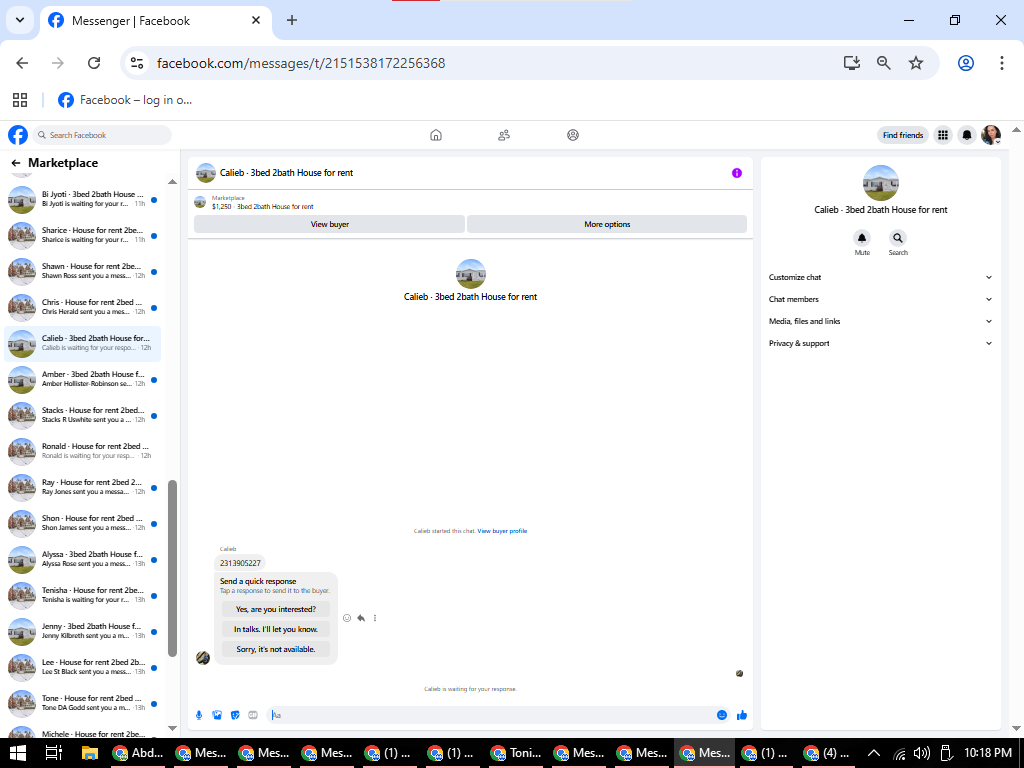Open Amber Hollister-Robinson conversation
Image resolution: width=1024 pixels, height=768 pixels.
pyautogui.click(x=83, y=379)
